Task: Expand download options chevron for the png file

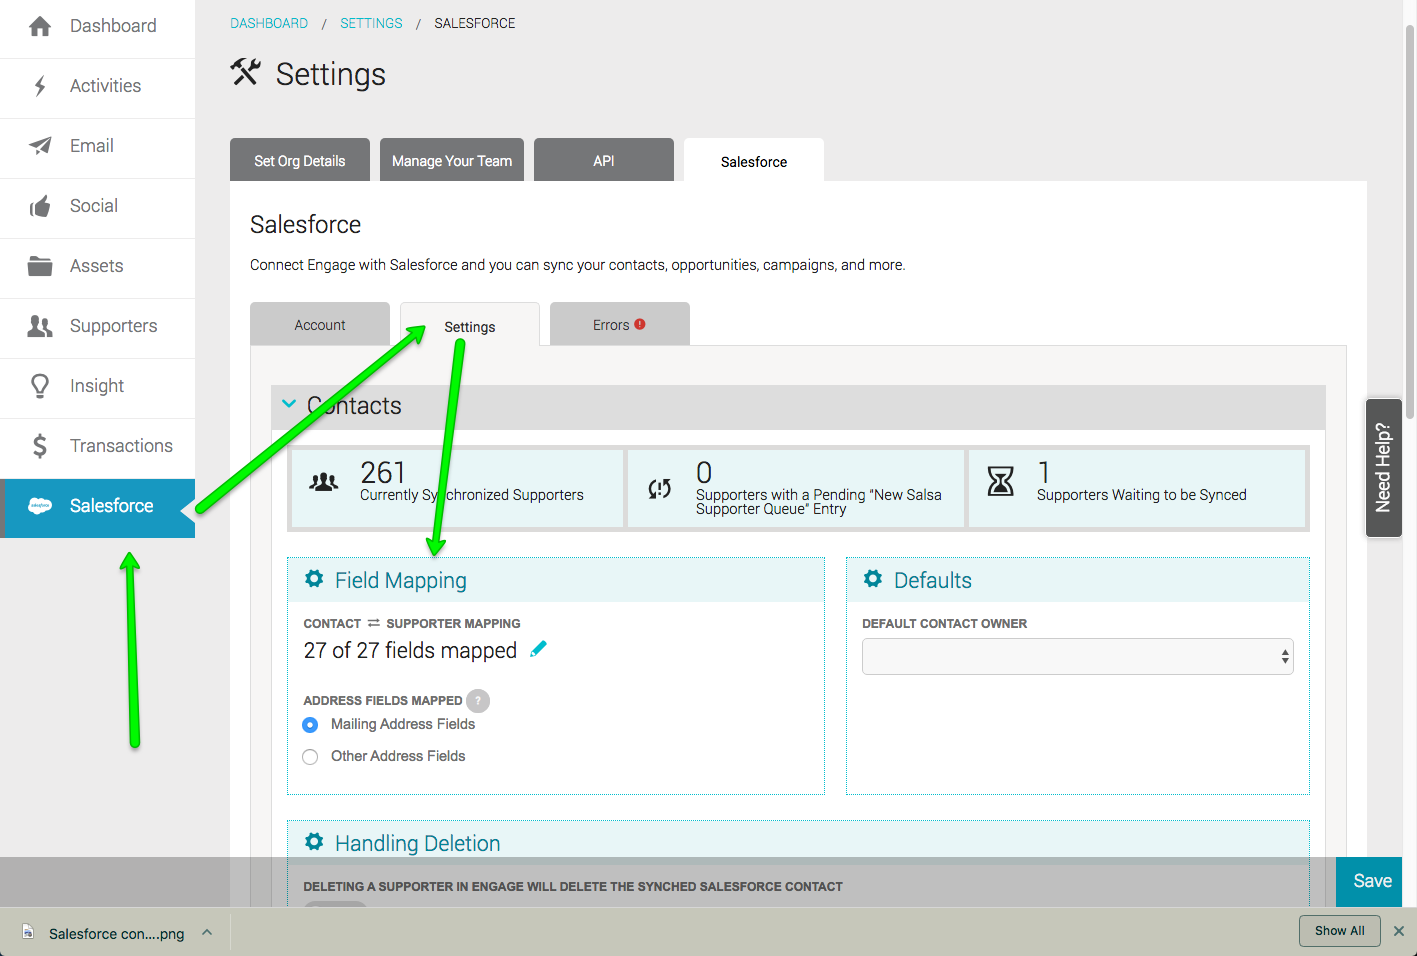Action: click(207, 932)
